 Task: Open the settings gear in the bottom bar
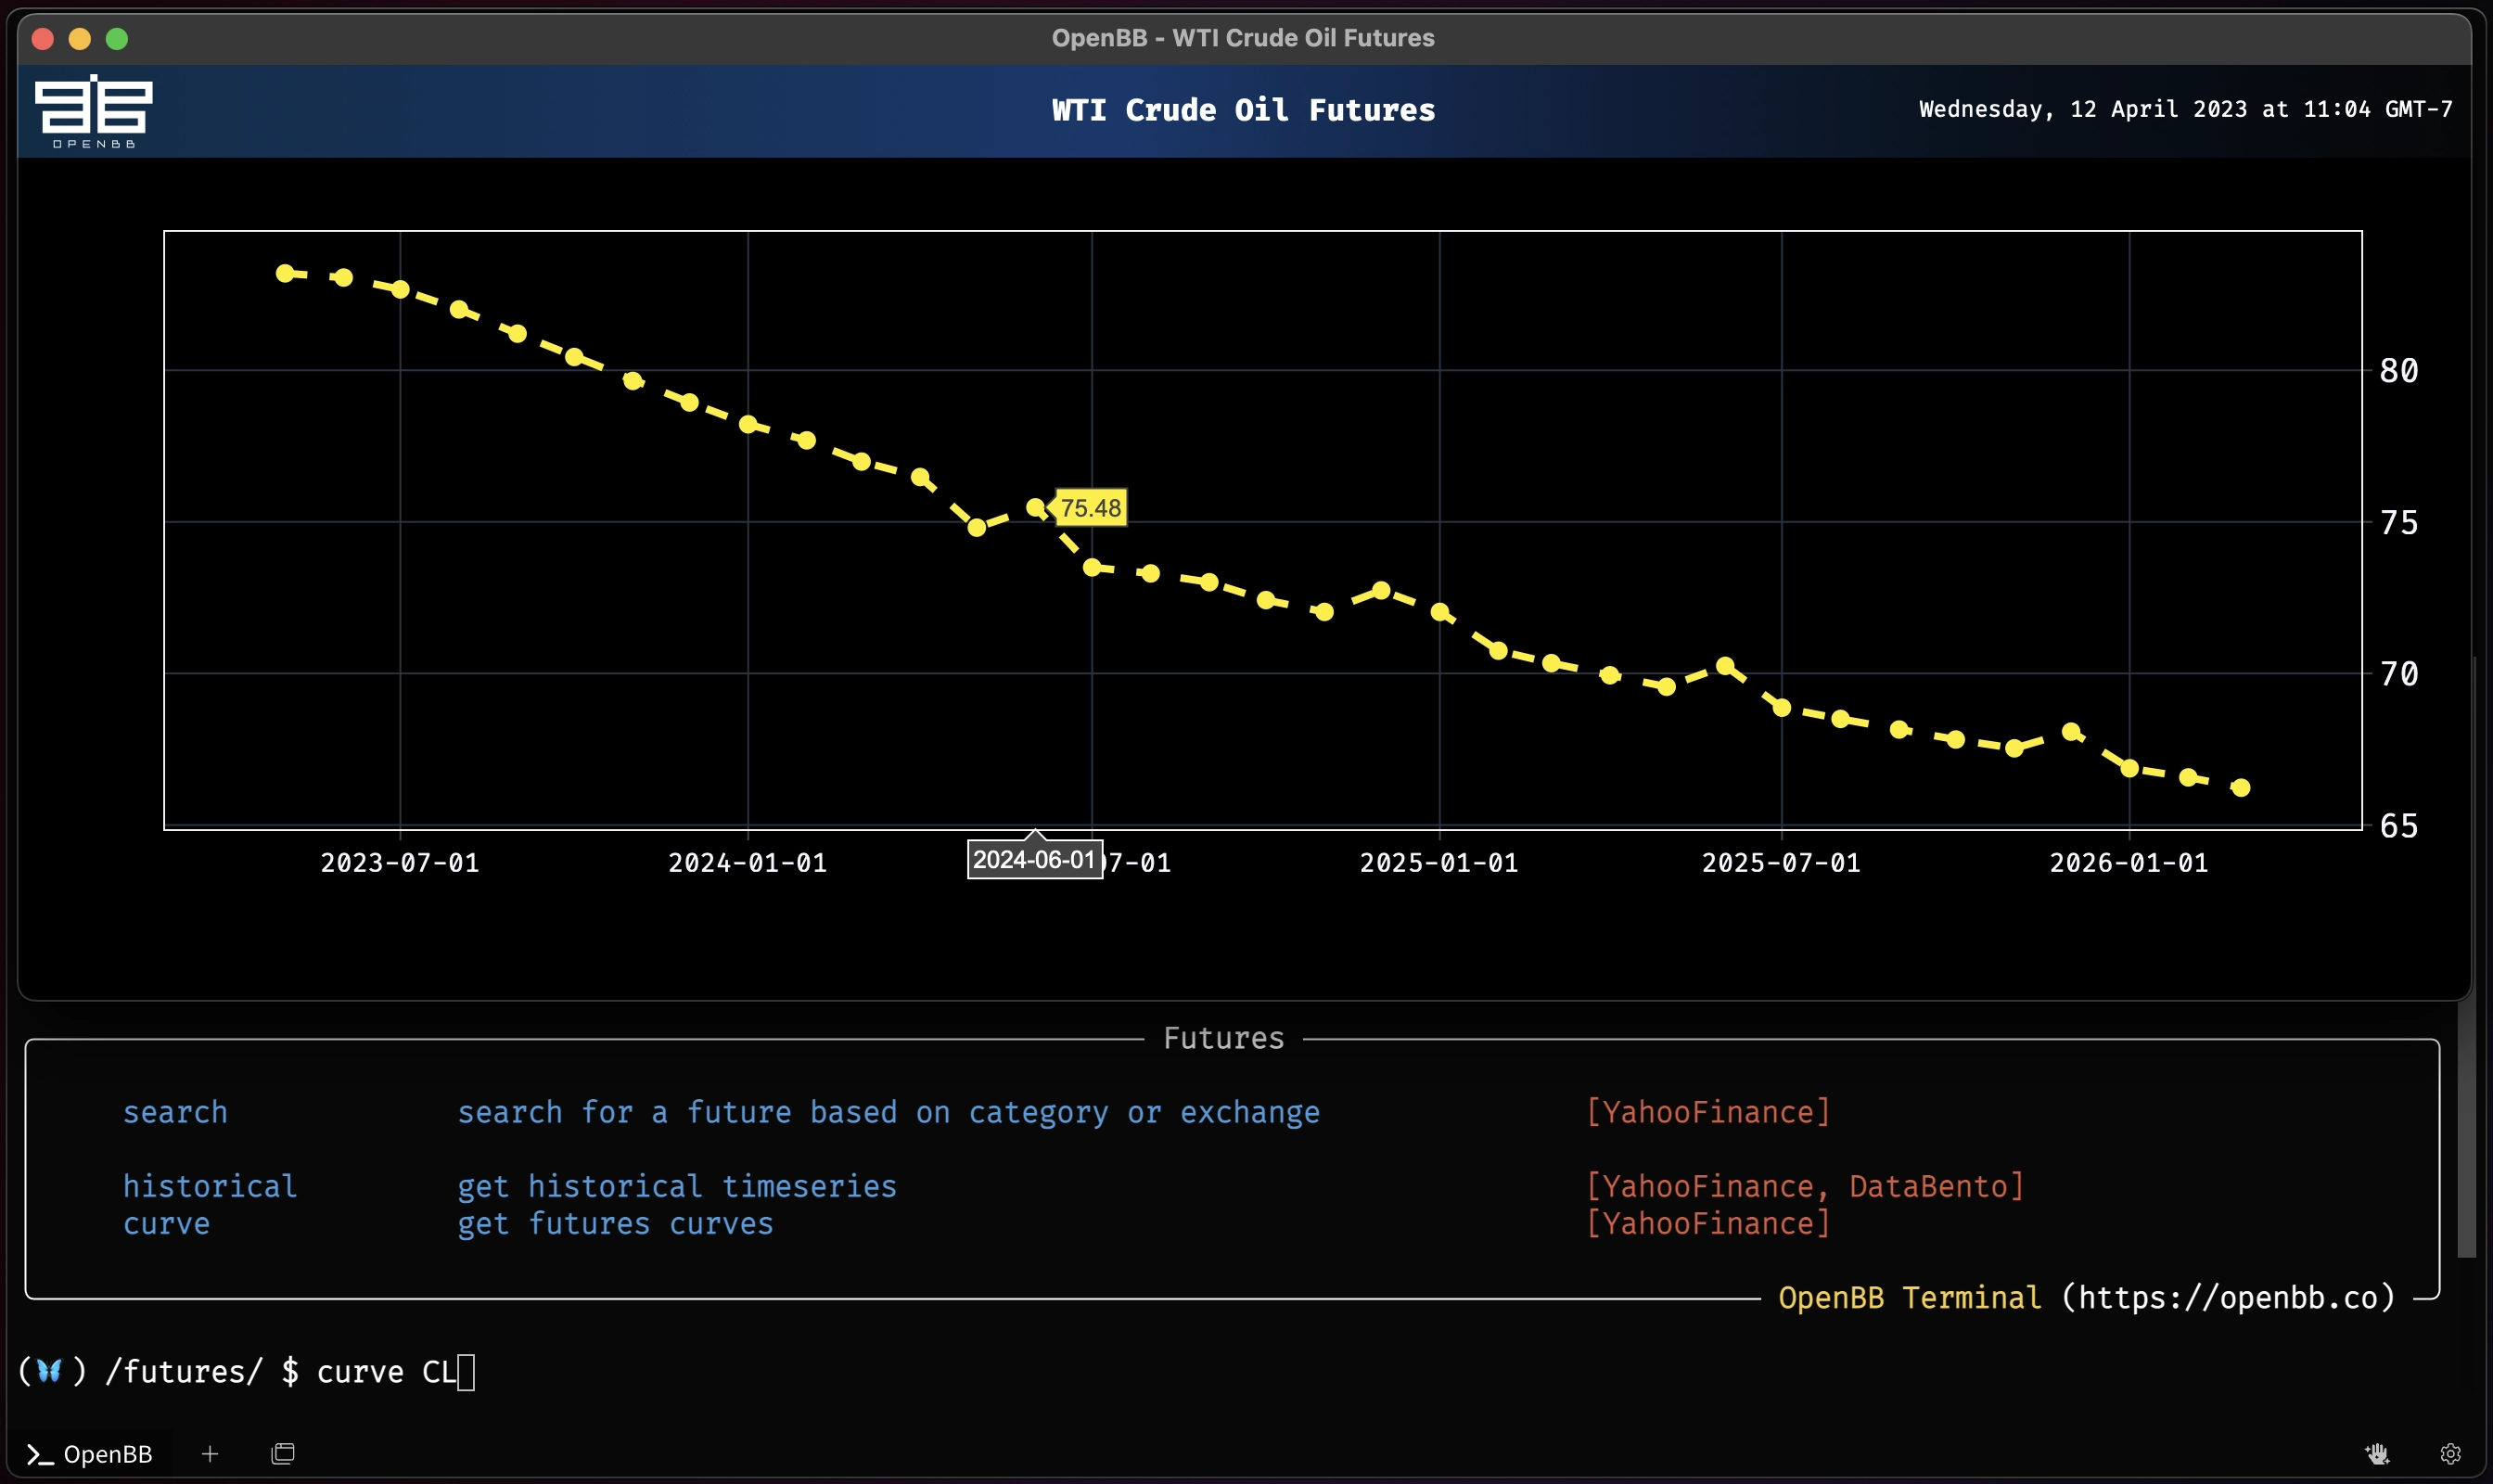tap(2452, 1453)
